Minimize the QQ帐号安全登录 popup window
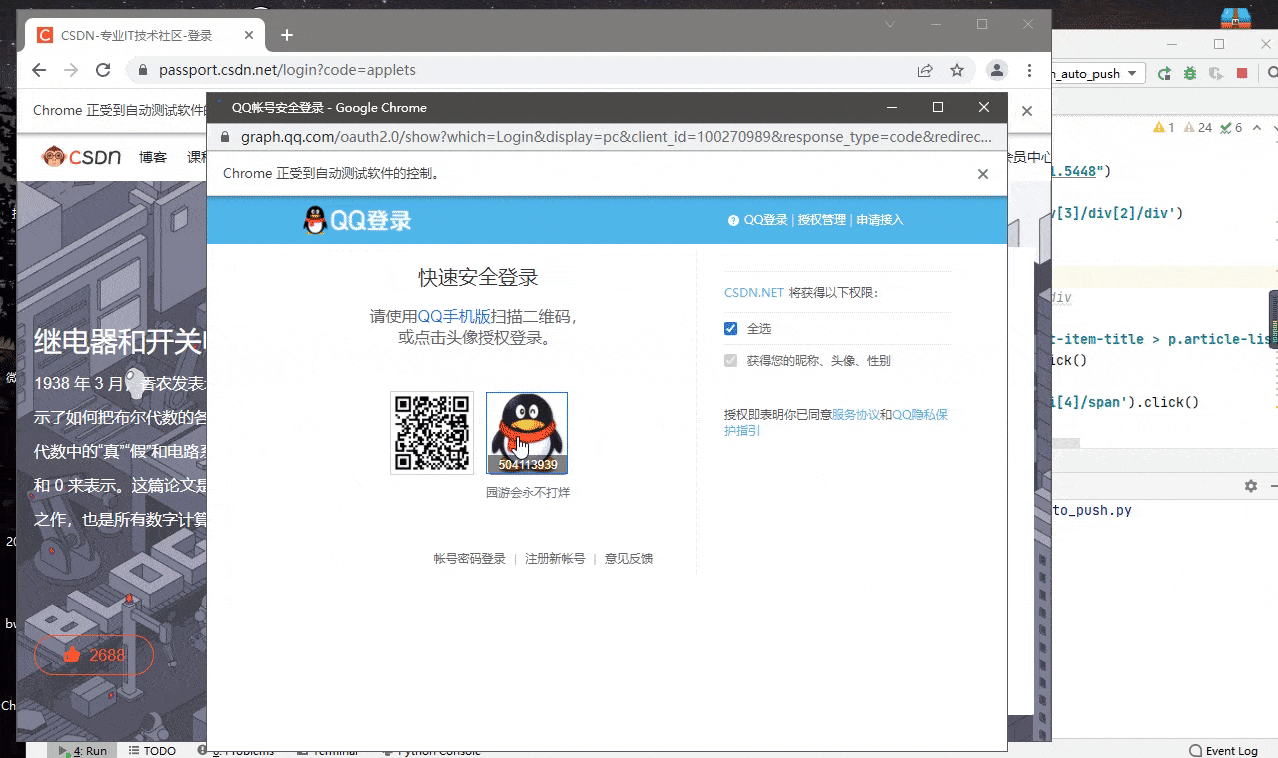The height and width of the screenshot is (758, 1278). [891, 107]
